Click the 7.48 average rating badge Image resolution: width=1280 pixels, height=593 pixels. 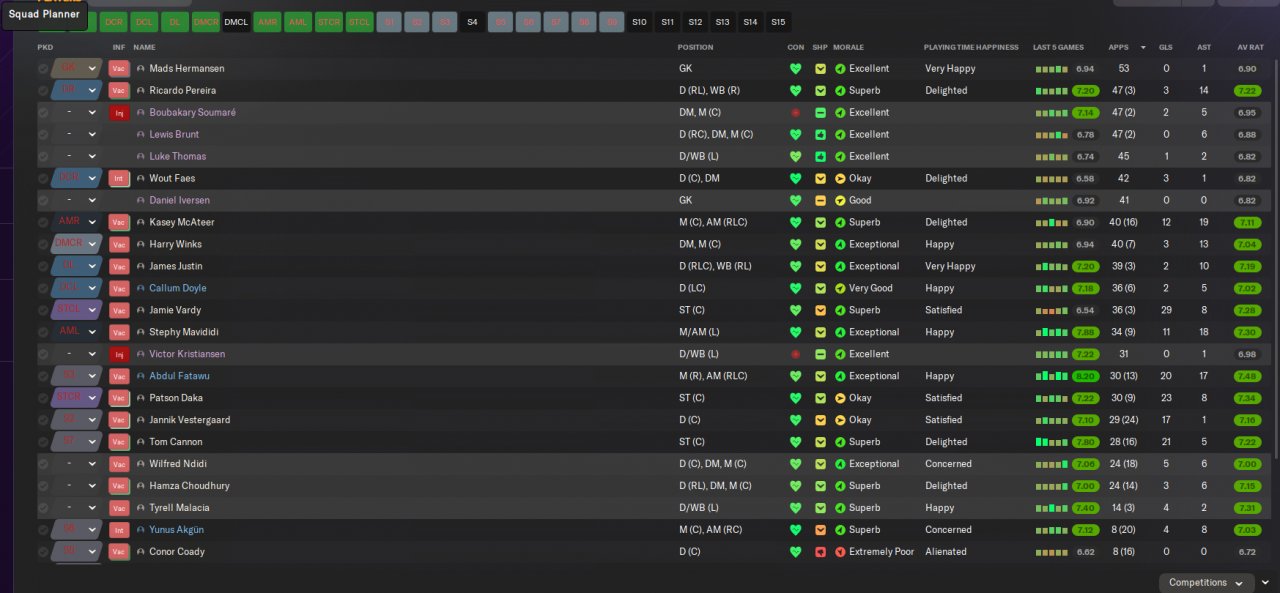[x=1247, y=376]
